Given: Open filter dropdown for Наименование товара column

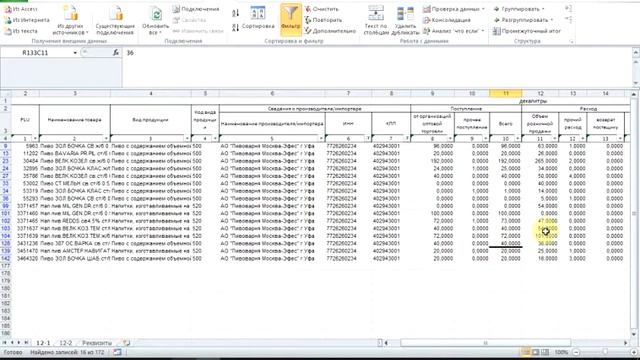Looking at the screenshot, I should [x=106, y=139].
